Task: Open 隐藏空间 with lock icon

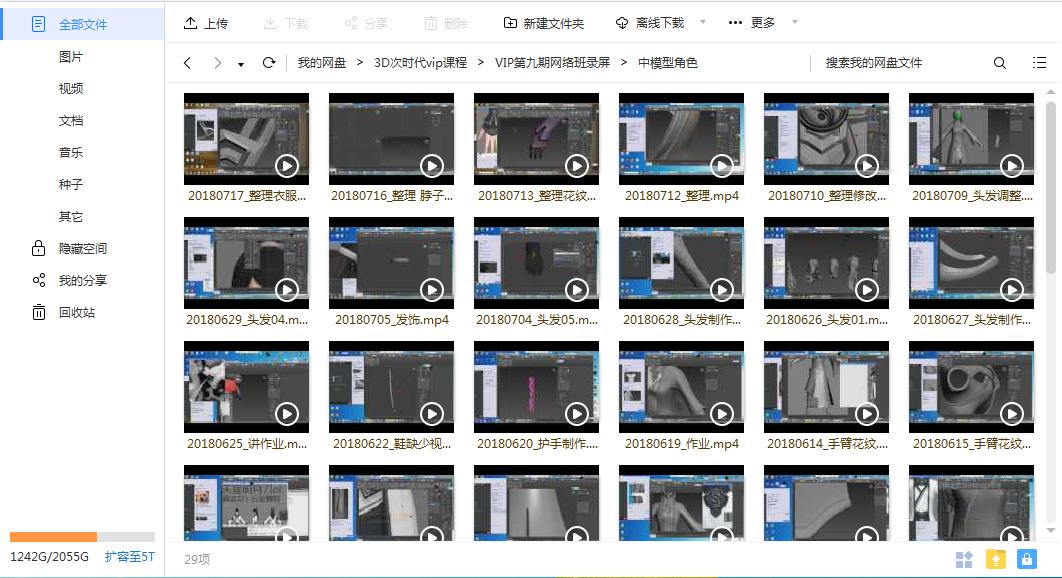Action: [69, 249]
